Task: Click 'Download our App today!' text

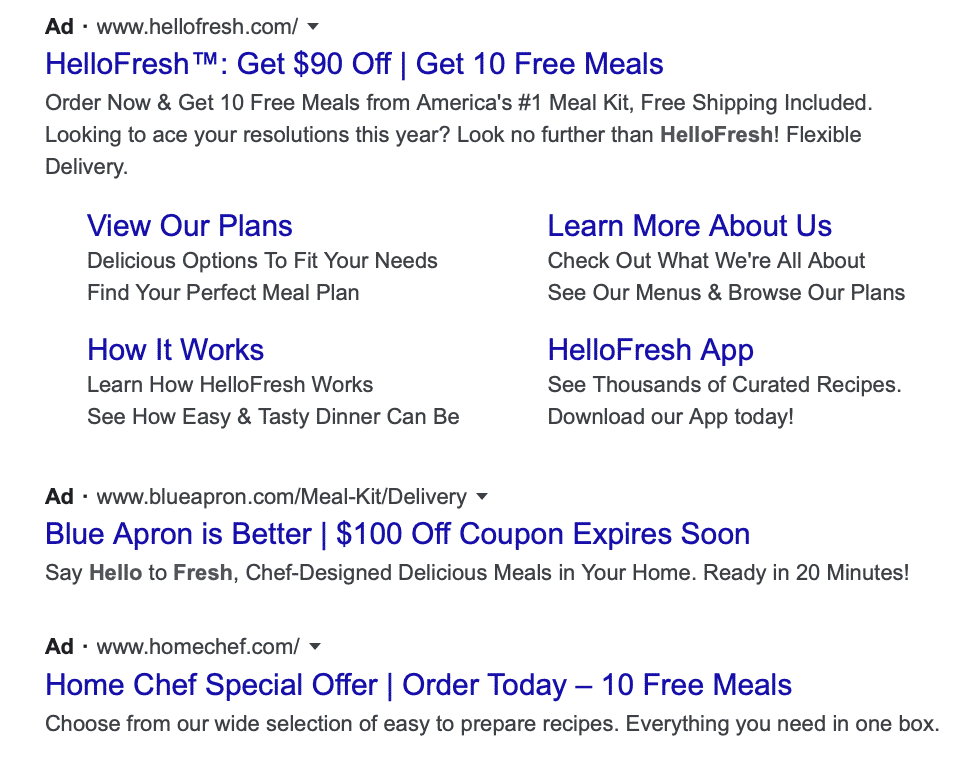Action: 671,417
